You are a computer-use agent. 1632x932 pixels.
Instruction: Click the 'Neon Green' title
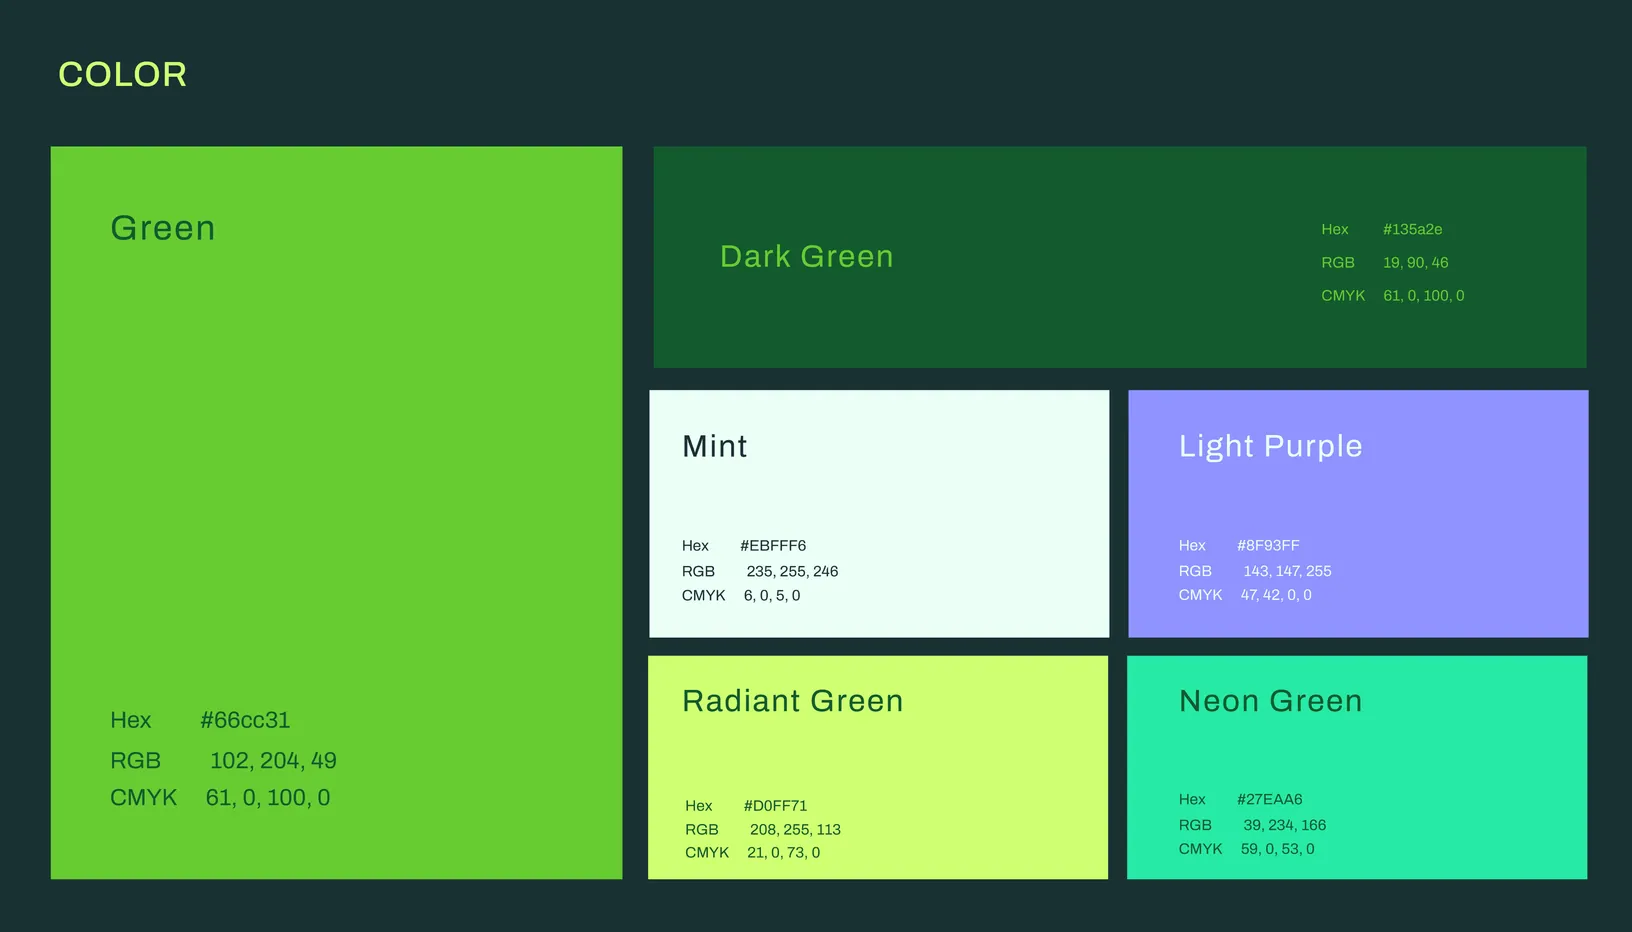coord(1271,701)
